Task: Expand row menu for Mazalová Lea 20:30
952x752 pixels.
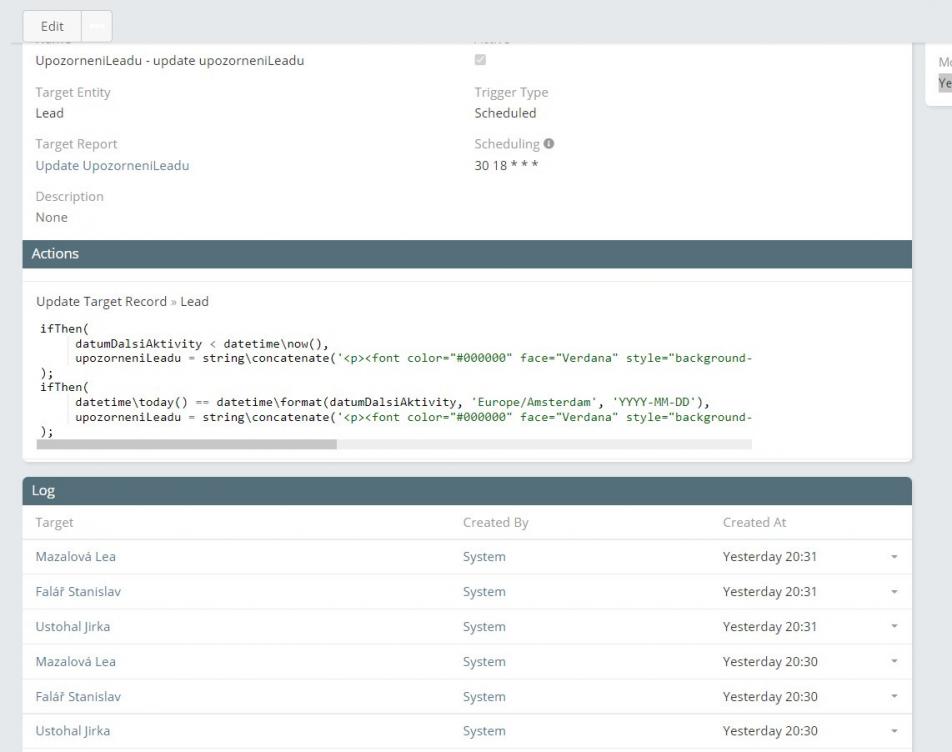Action: [894, 662]
